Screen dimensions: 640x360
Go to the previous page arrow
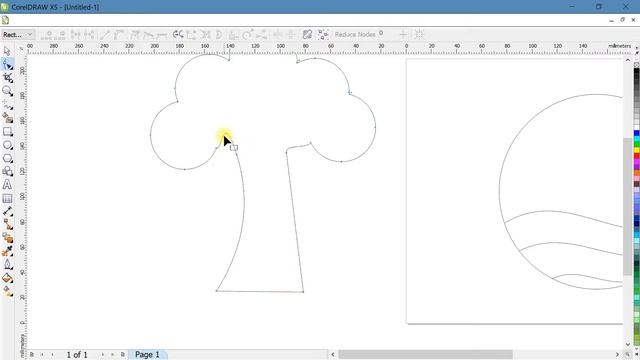point(52,354)
